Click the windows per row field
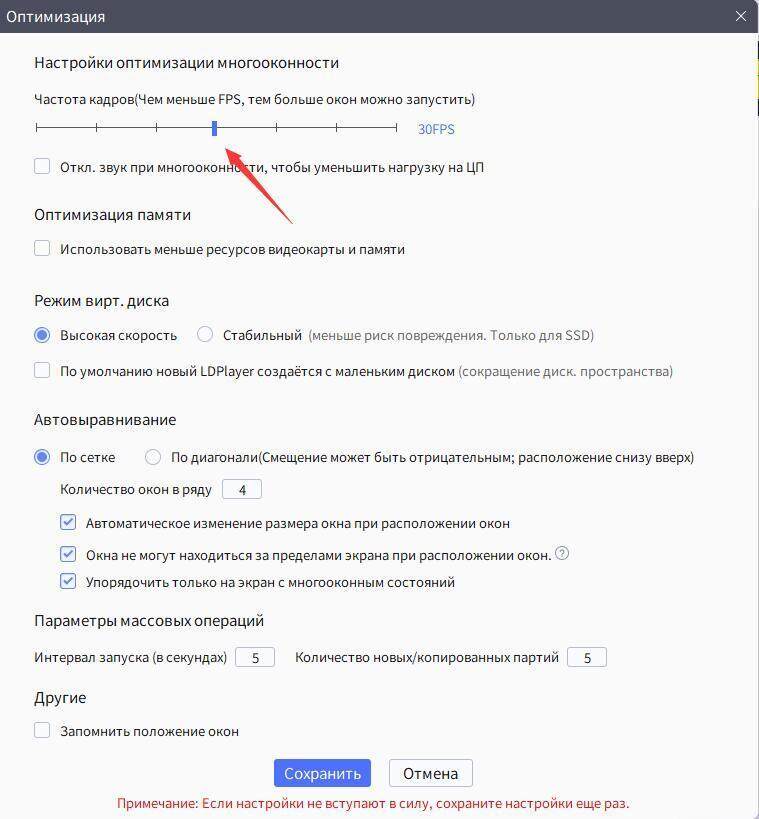The height and width of the screenshot is (819, 759). [x=242, y=489]
